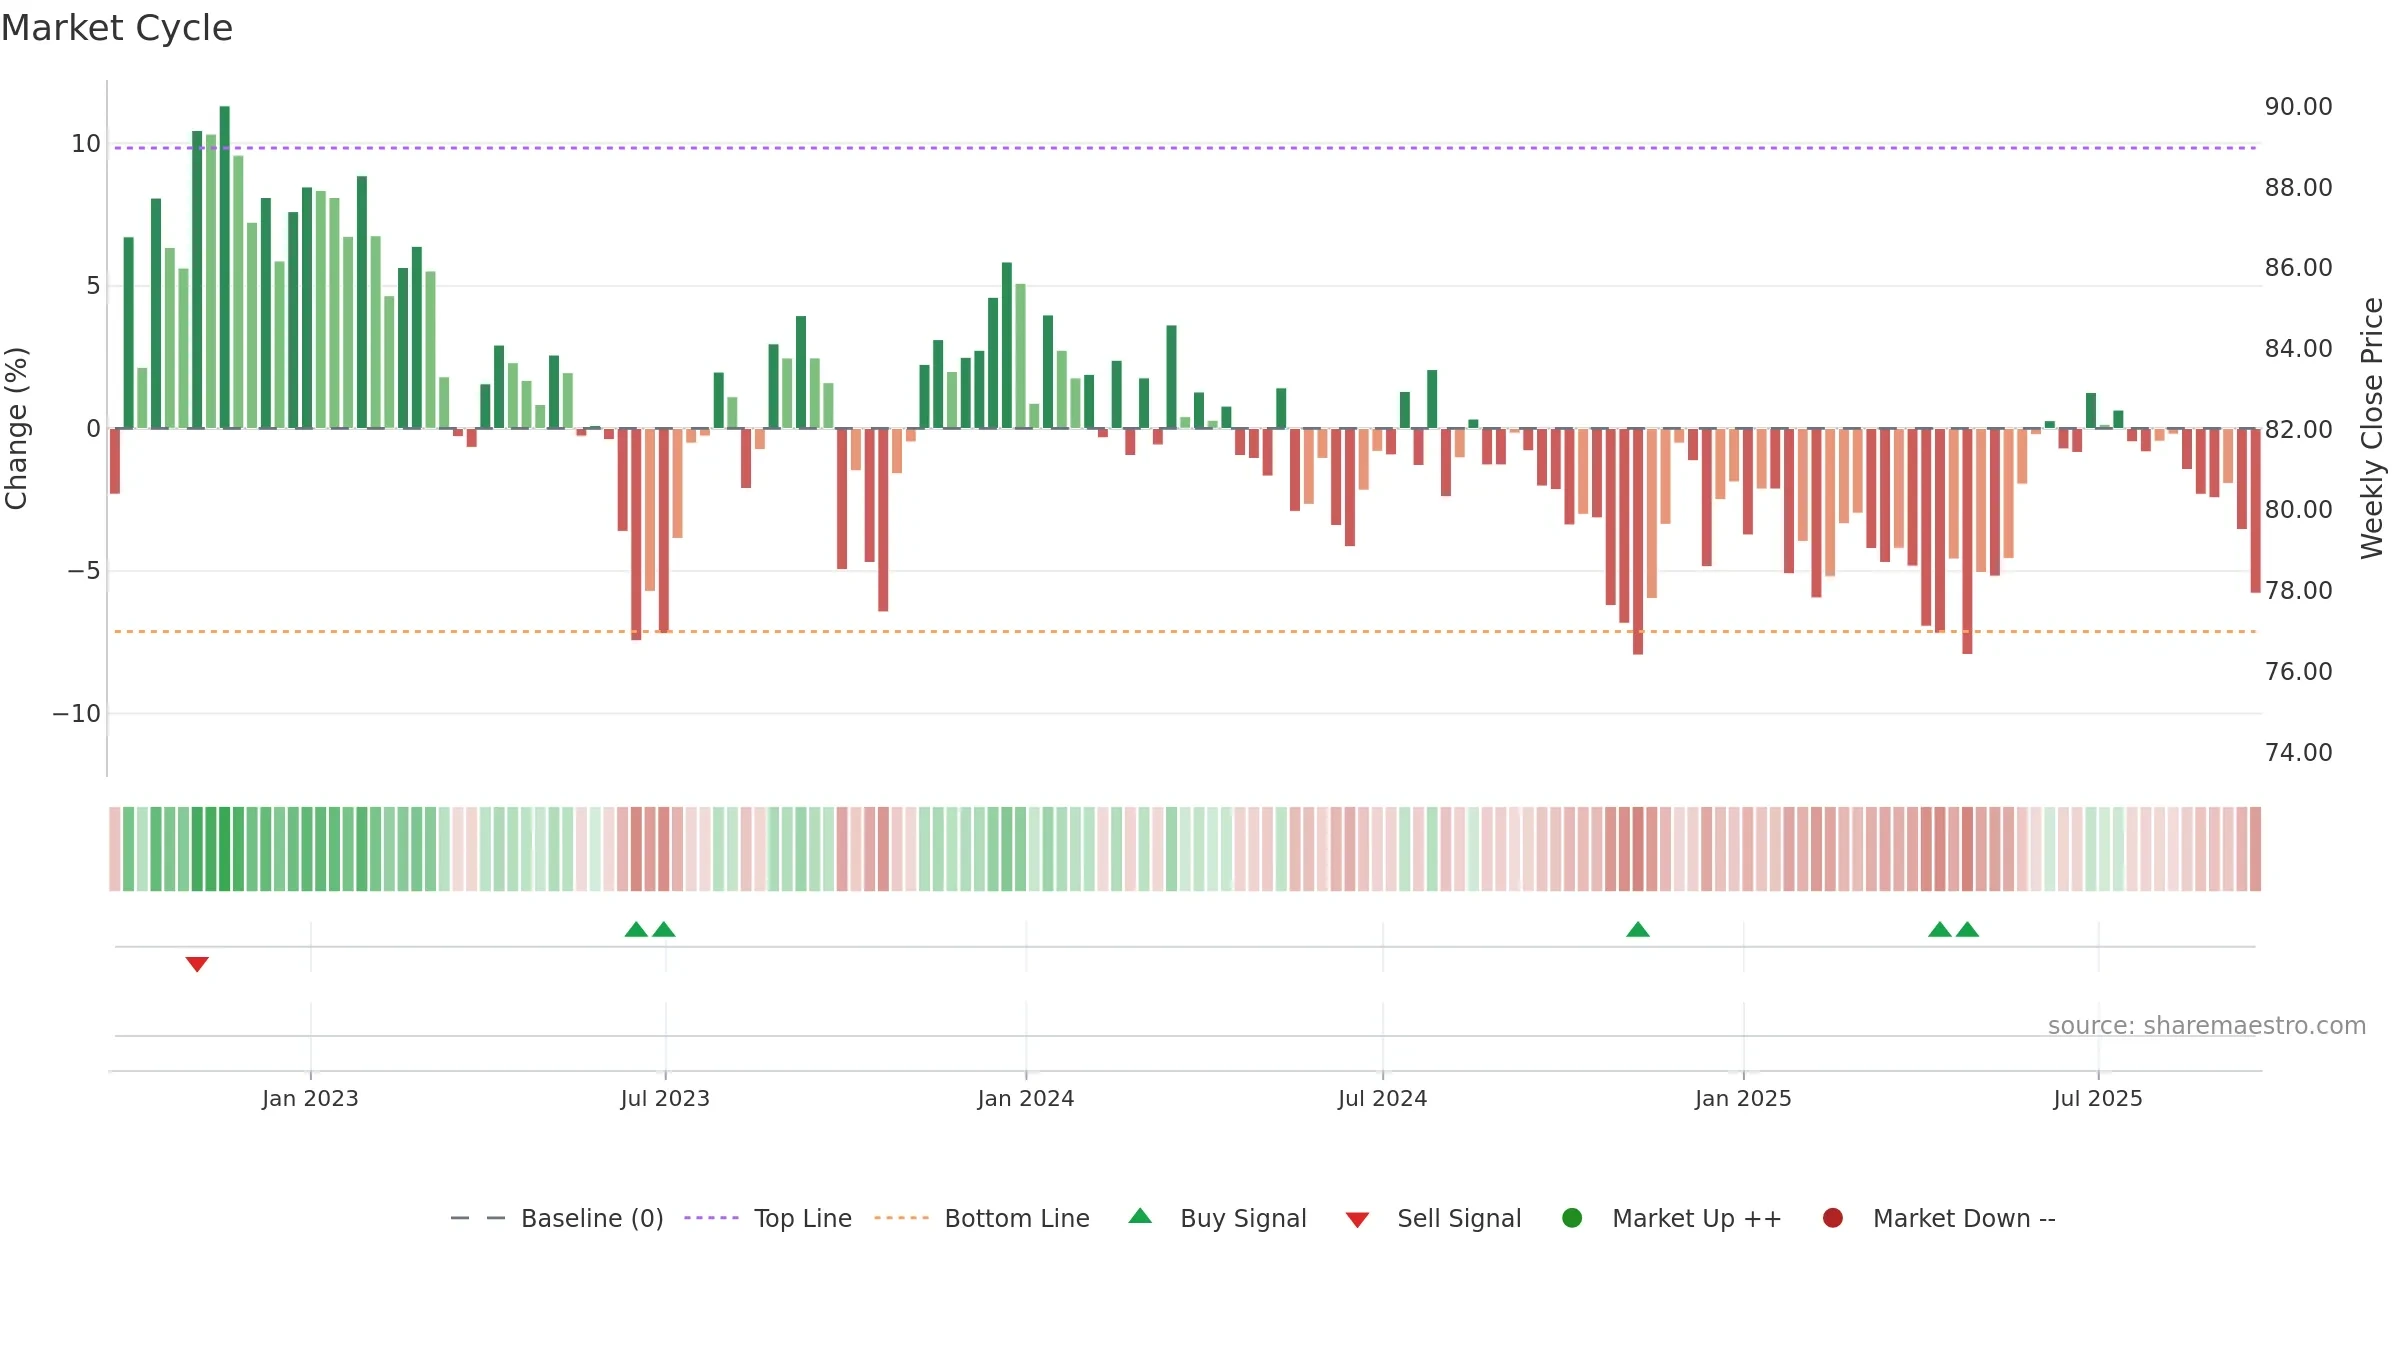Click the Jul 2023 axis label

pyautogui.click(x=665, y=1098)
